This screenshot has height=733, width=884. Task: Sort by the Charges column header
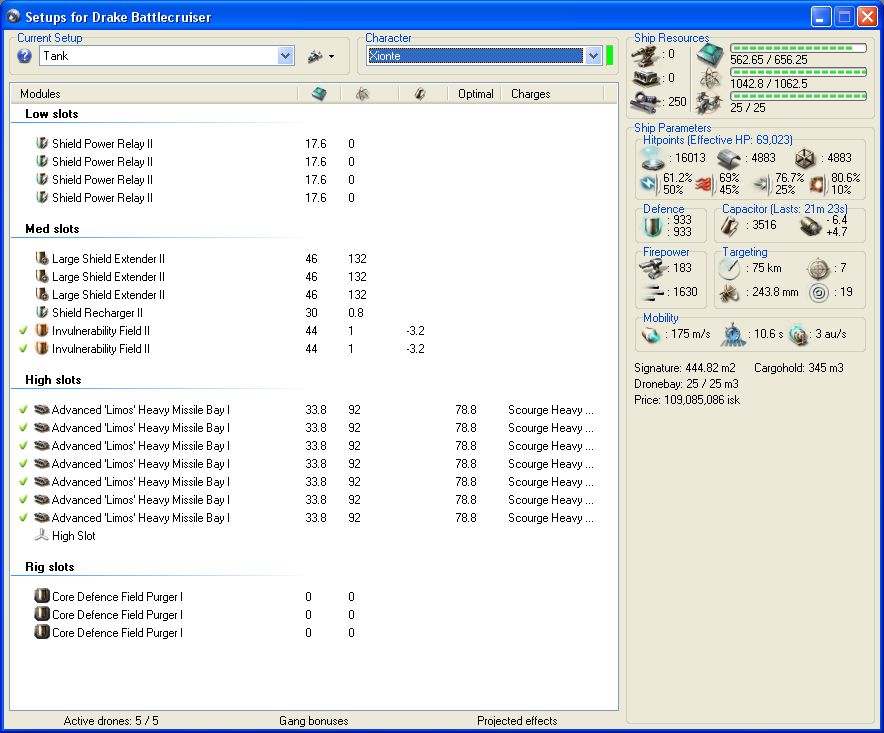pos(553,94)
